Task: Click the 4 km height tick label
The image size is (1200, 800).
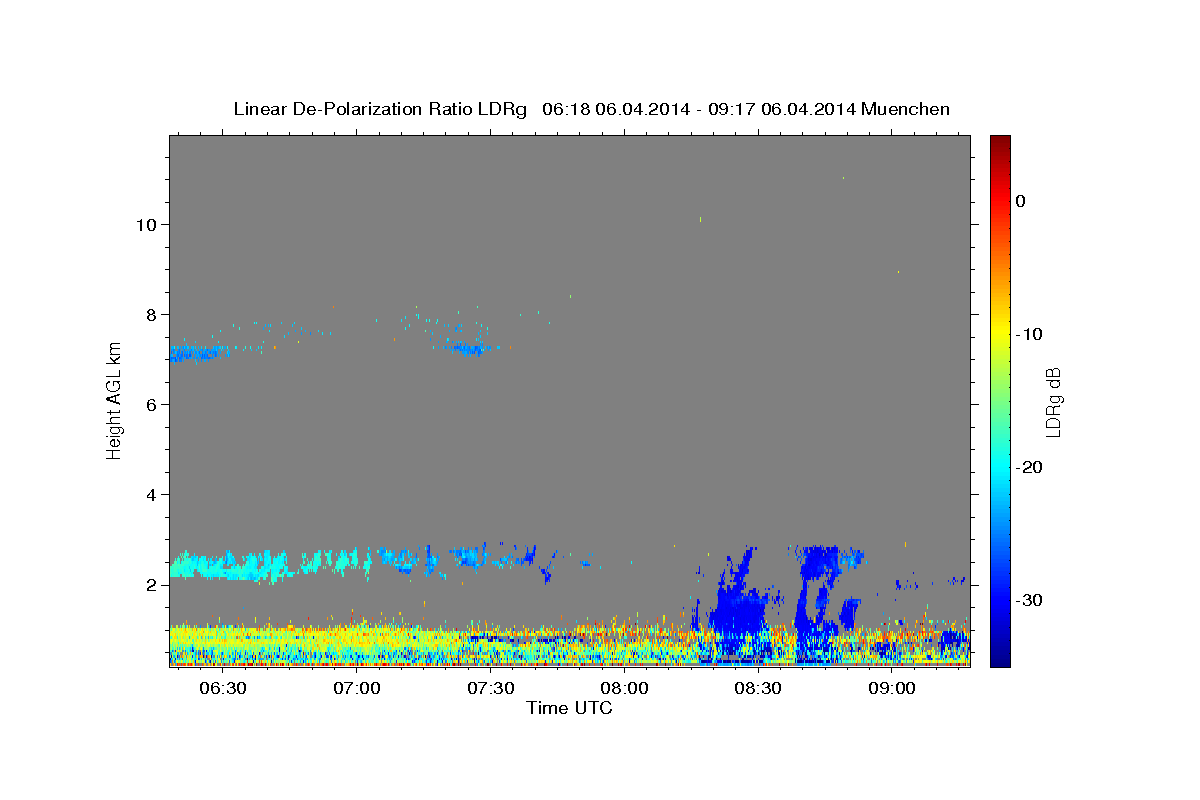Action: point(151,494)
